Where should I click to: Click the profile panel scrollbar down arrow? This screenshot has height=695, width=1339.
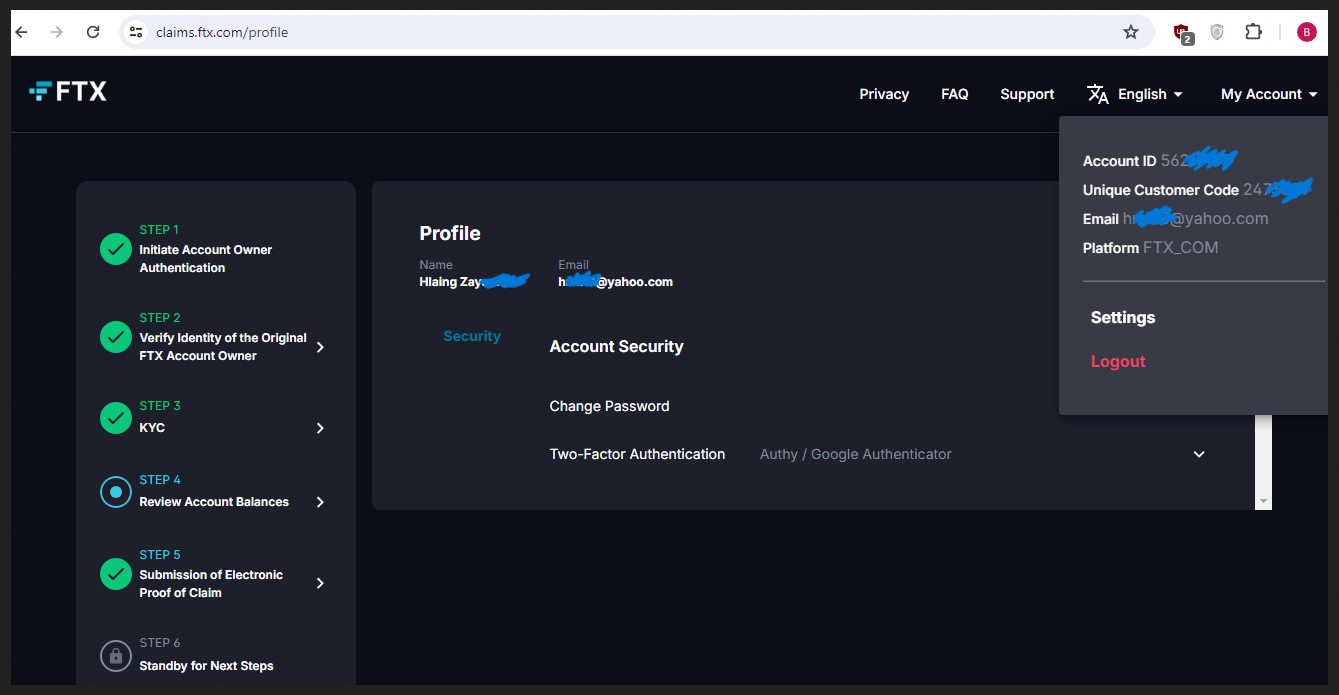(1263, 501)
